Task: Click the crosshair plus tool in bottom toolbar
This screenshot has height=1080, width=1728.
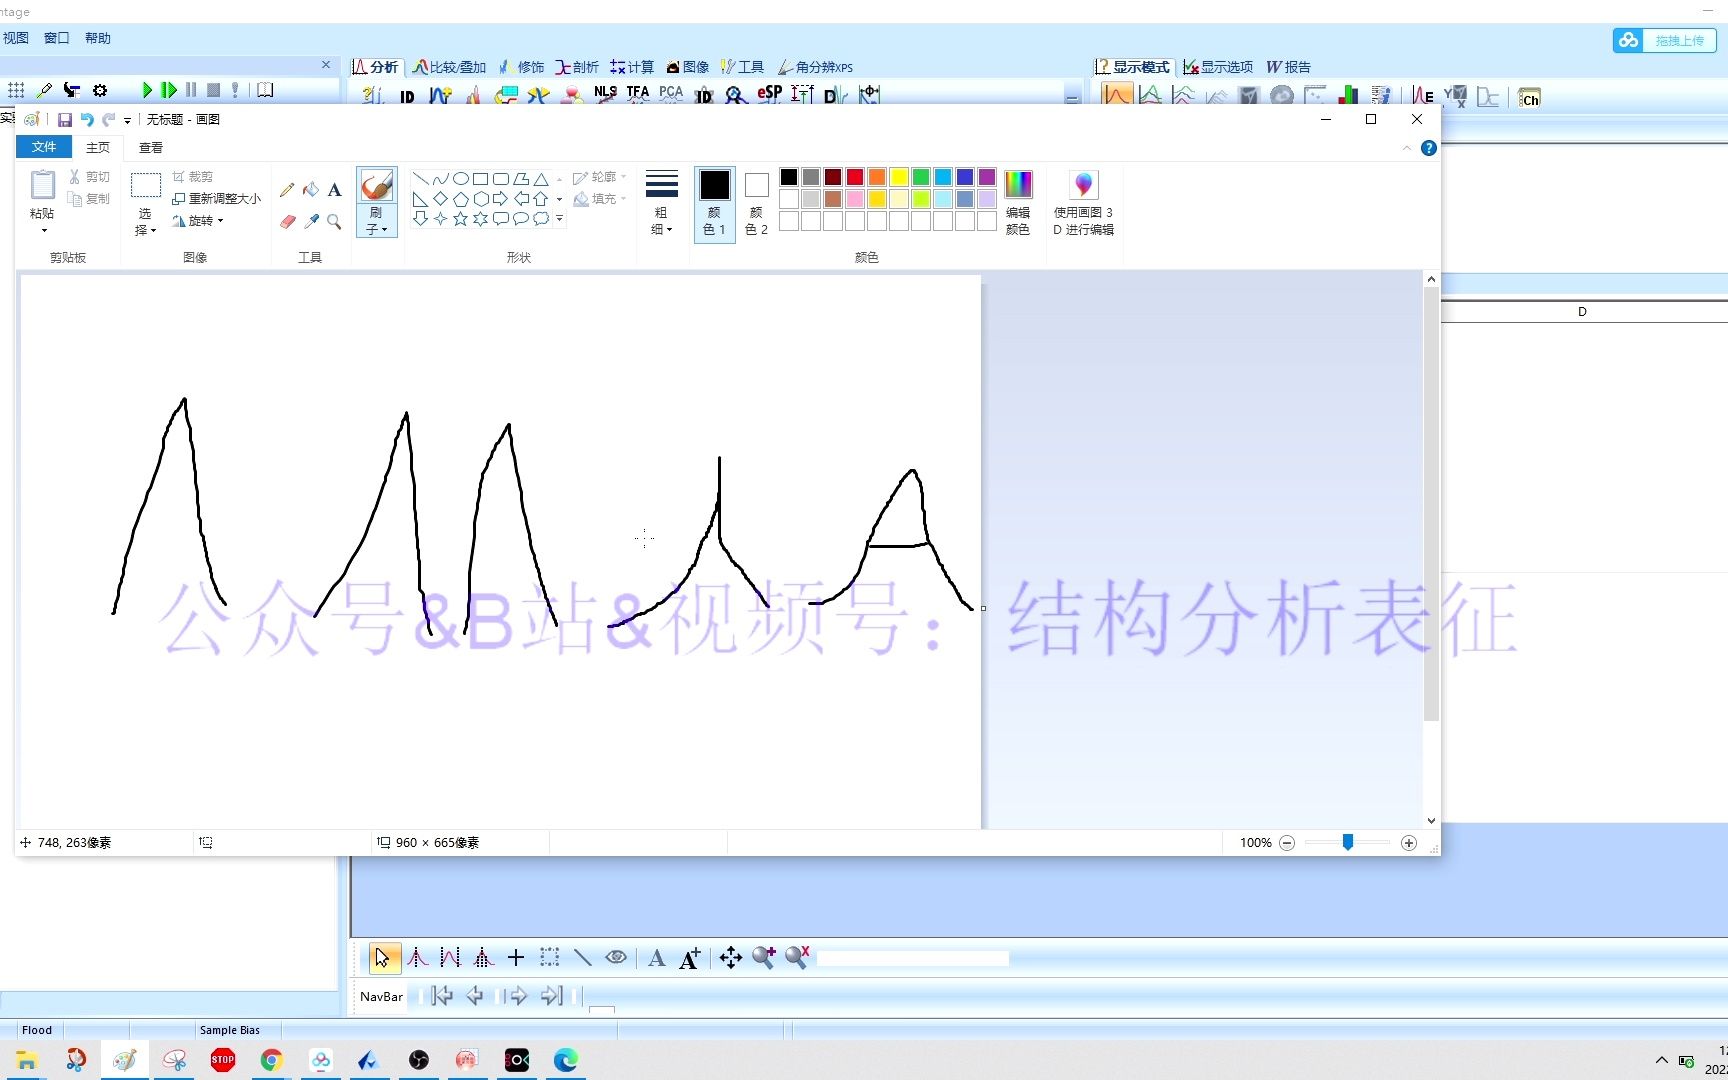Action: [x=516, y=958]
